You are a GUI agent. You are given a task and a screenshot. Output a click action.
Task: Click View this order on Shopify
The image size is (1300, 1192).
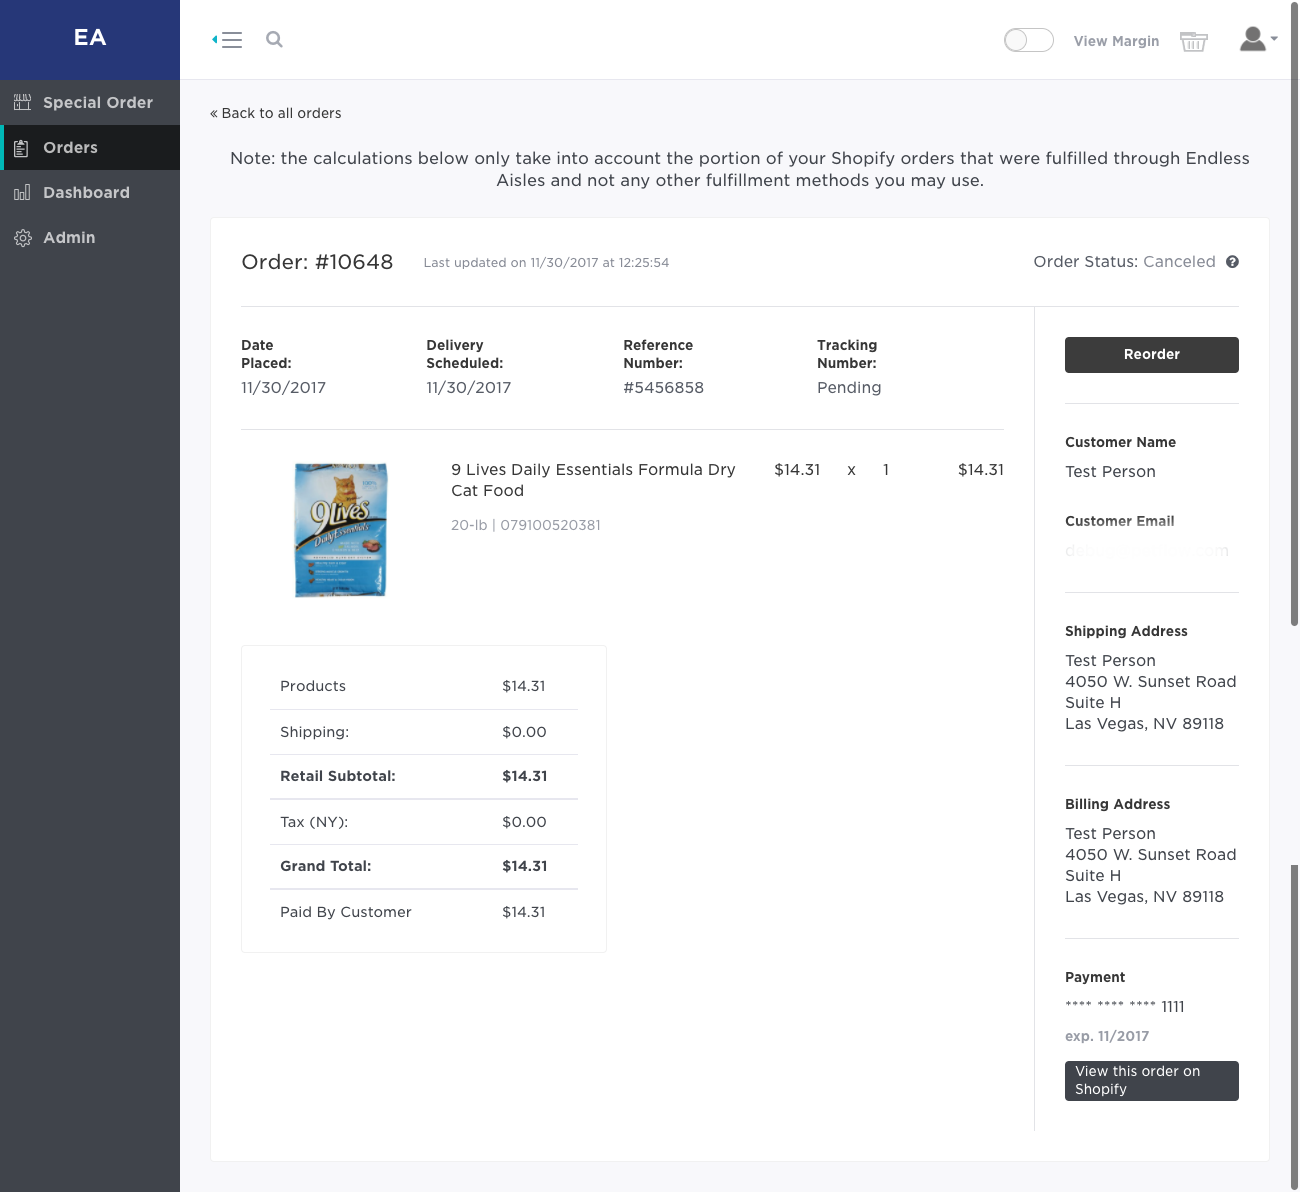pos(1151,1080)
